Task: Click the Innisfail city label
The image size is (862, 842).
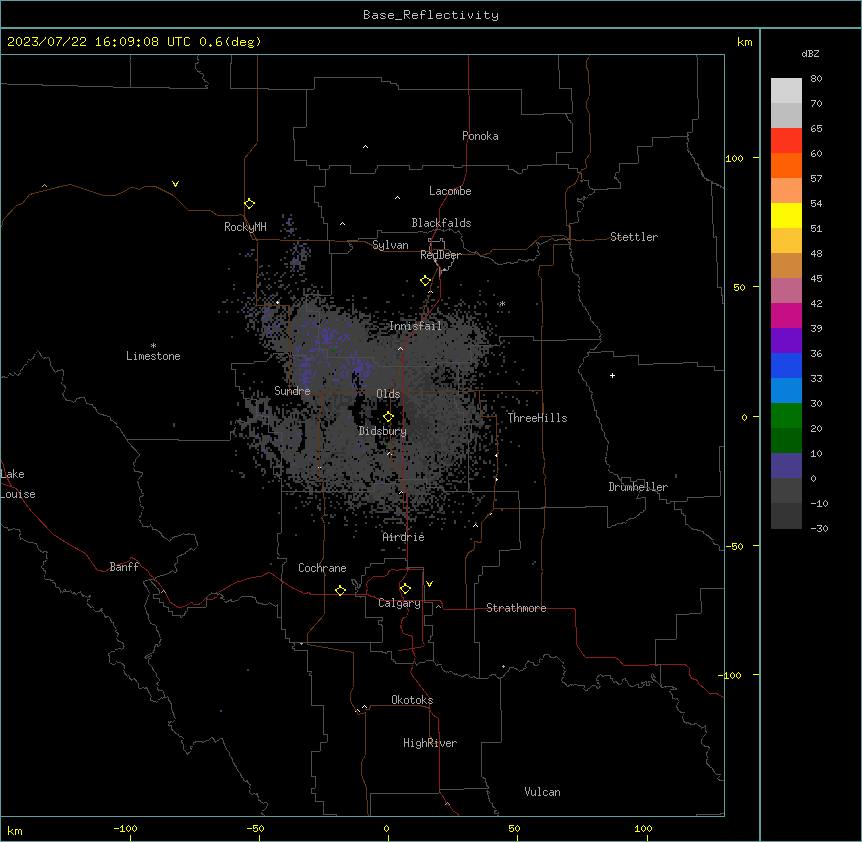Action: 415,326
